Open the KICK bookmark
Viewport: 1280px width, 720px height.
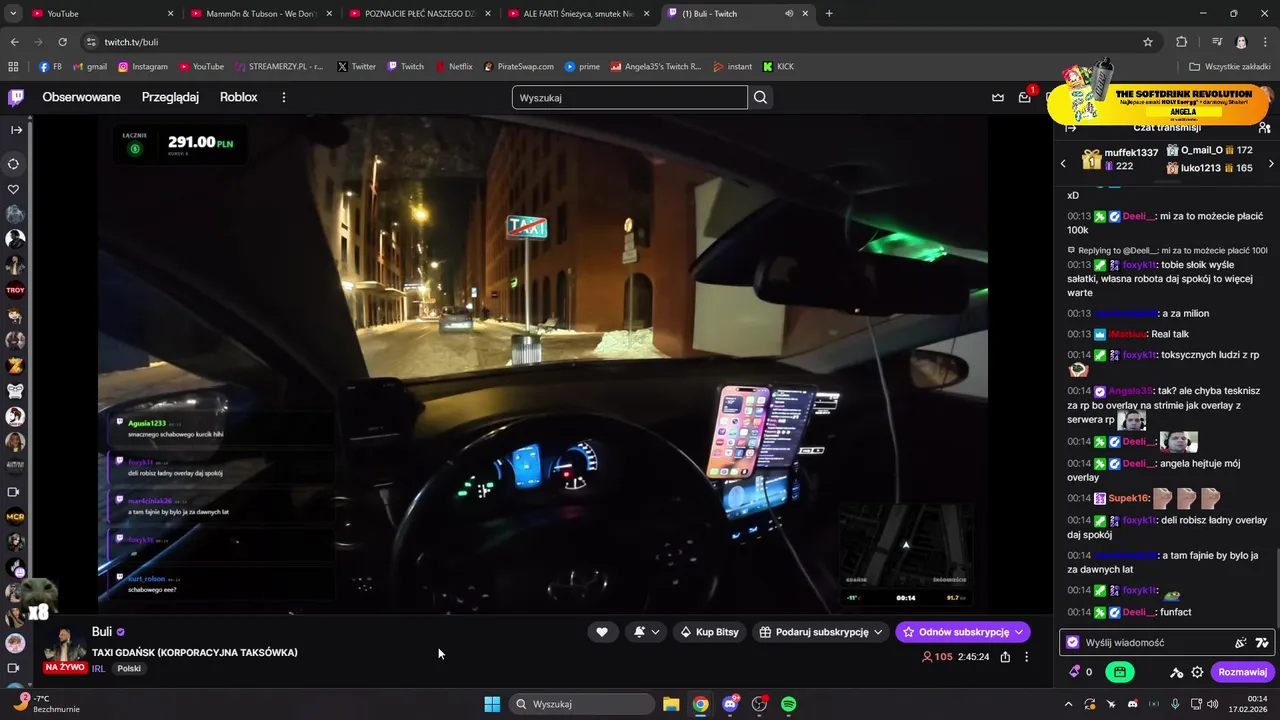click(778, 67)
